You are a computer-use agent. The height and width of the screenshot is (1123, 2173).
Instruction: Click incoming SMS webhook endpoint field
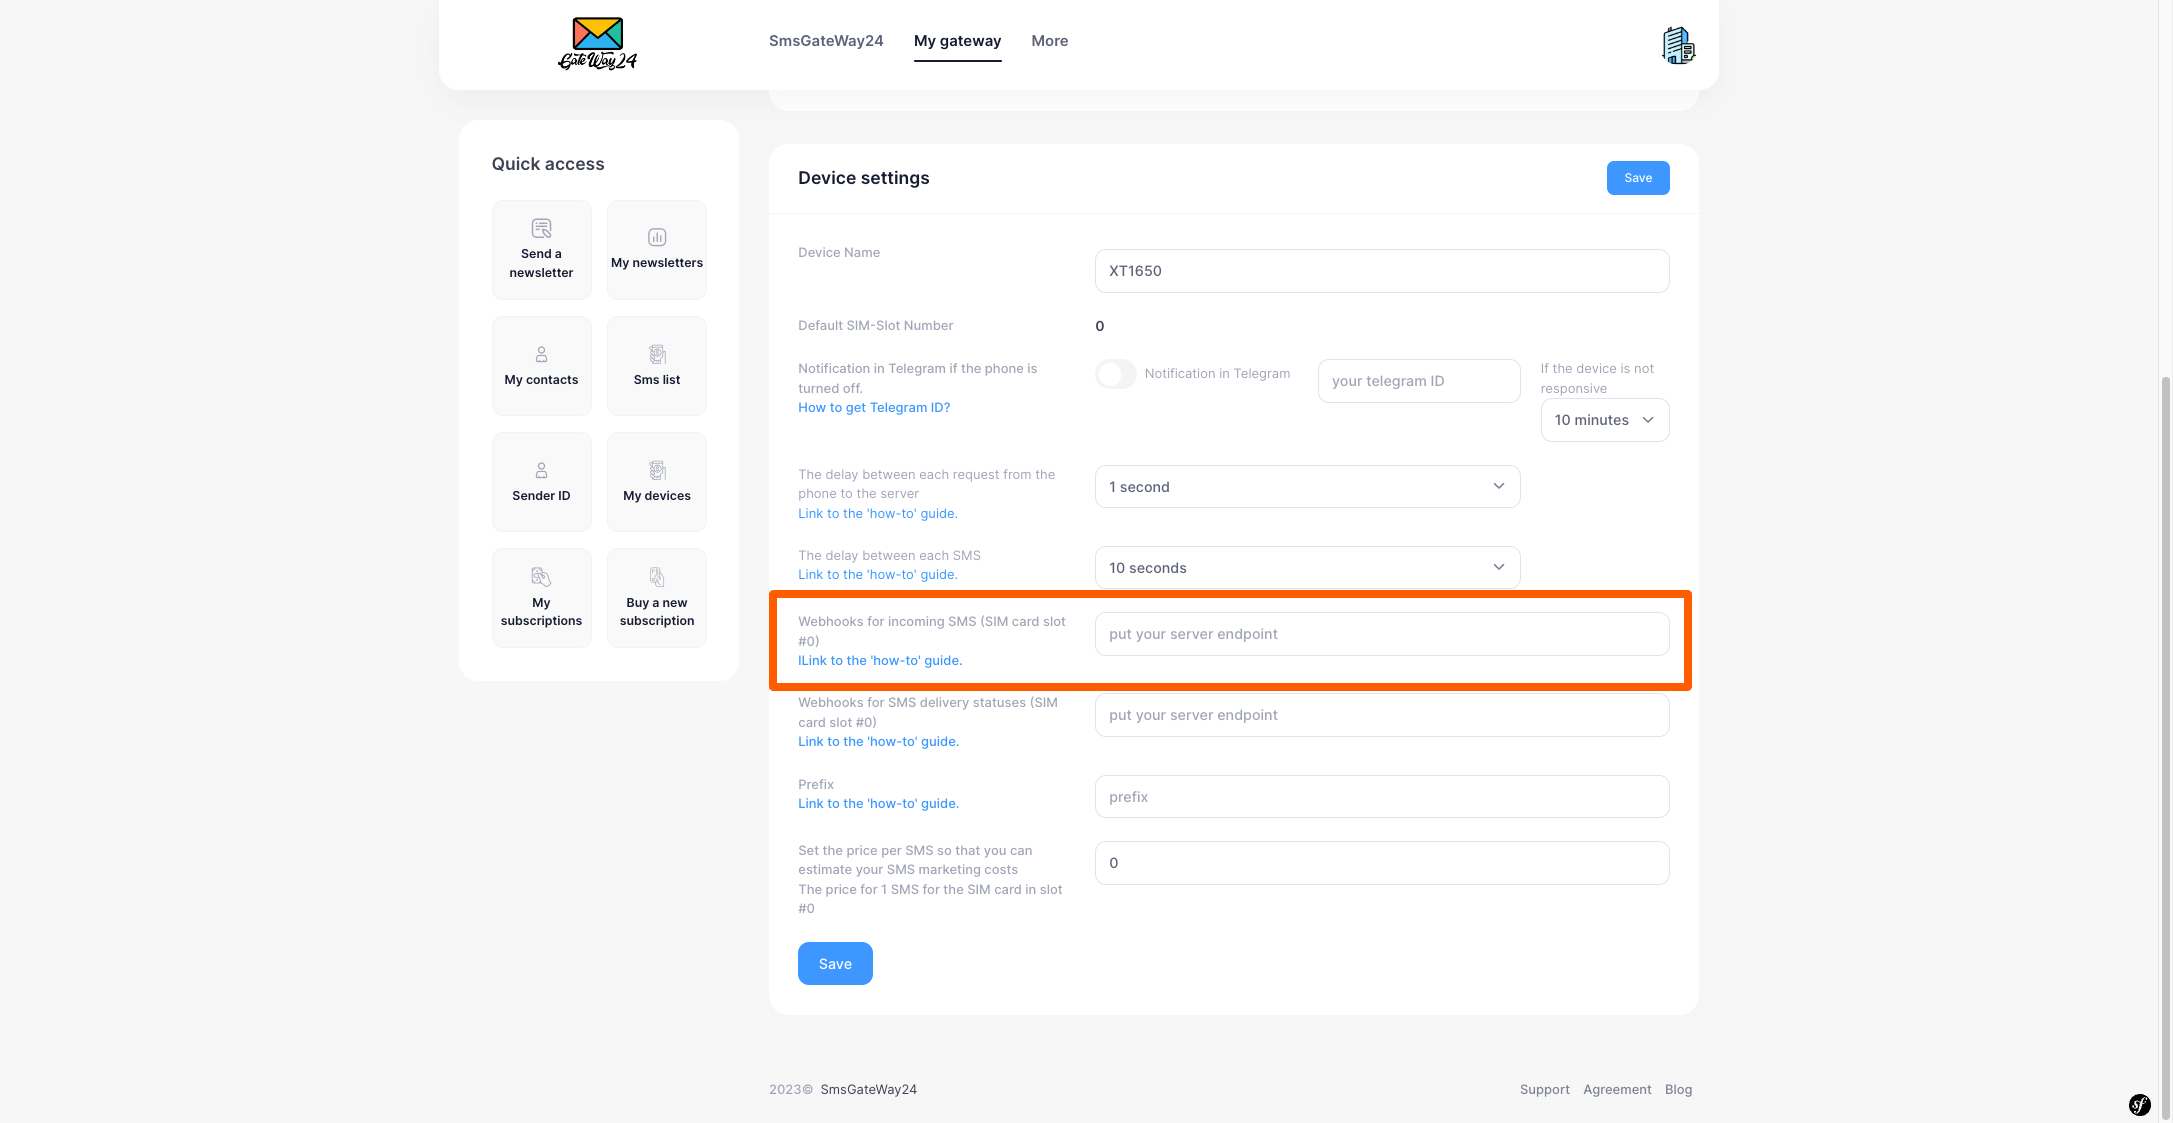[1382, 634]
